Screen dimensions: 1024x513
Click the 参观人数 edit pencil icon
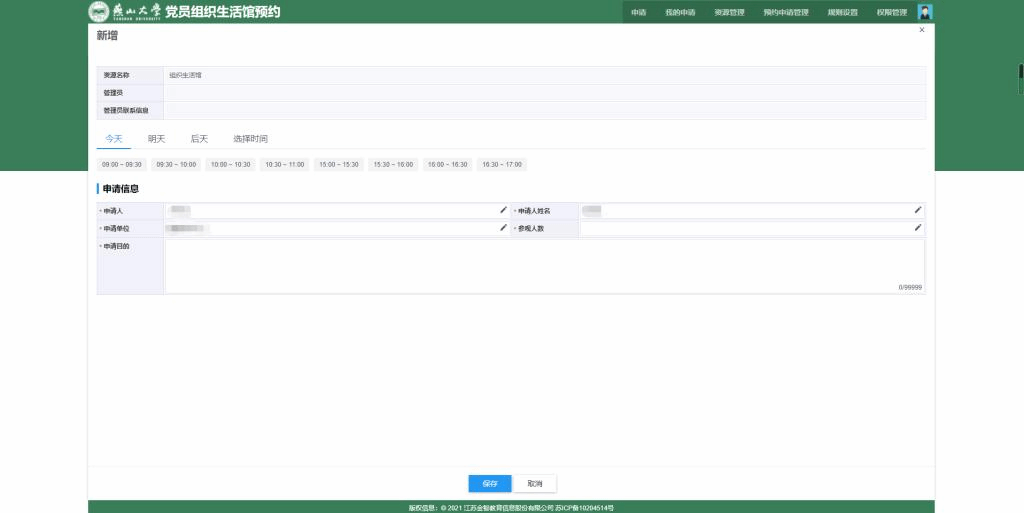[x=918, y=228]
